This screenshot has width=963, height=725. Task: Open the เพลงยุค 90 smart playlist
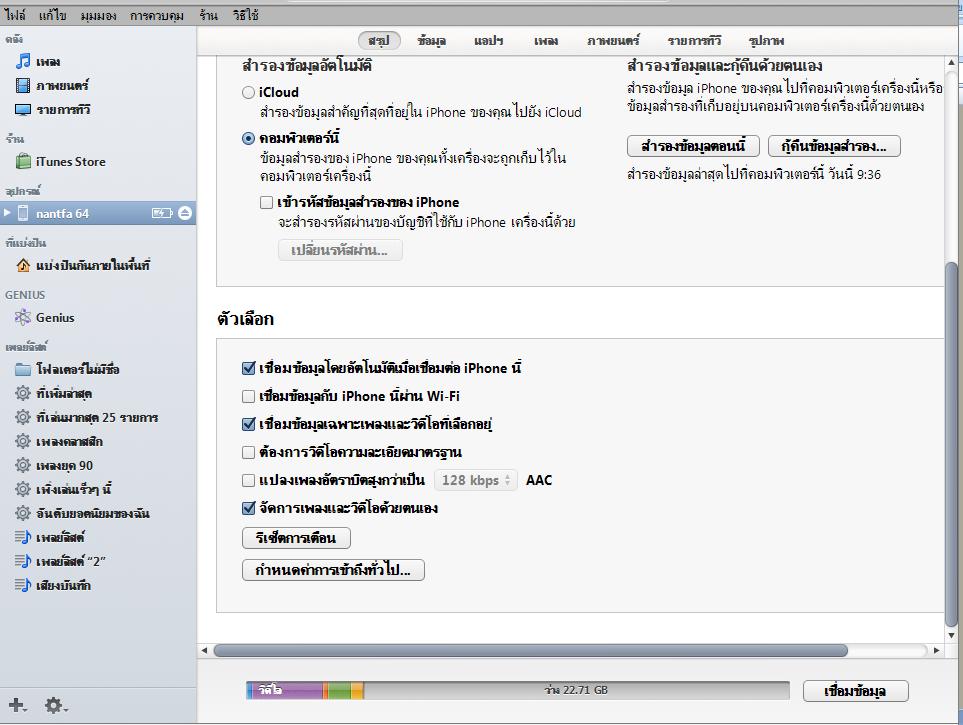[54, 465]
